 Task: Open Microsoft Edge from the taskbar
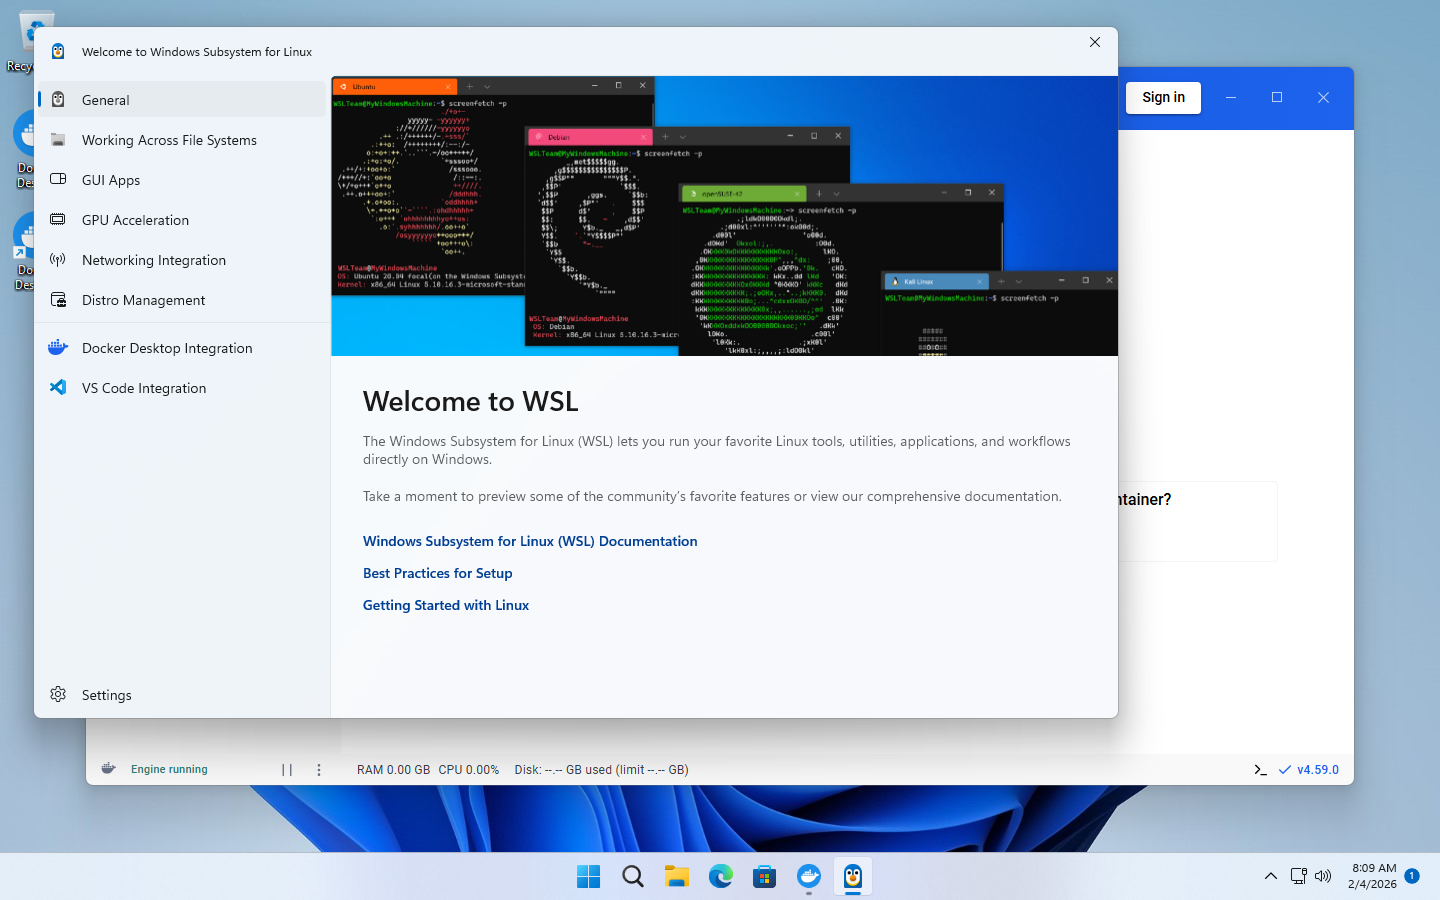pyautogui.click(x=720, y=877)
